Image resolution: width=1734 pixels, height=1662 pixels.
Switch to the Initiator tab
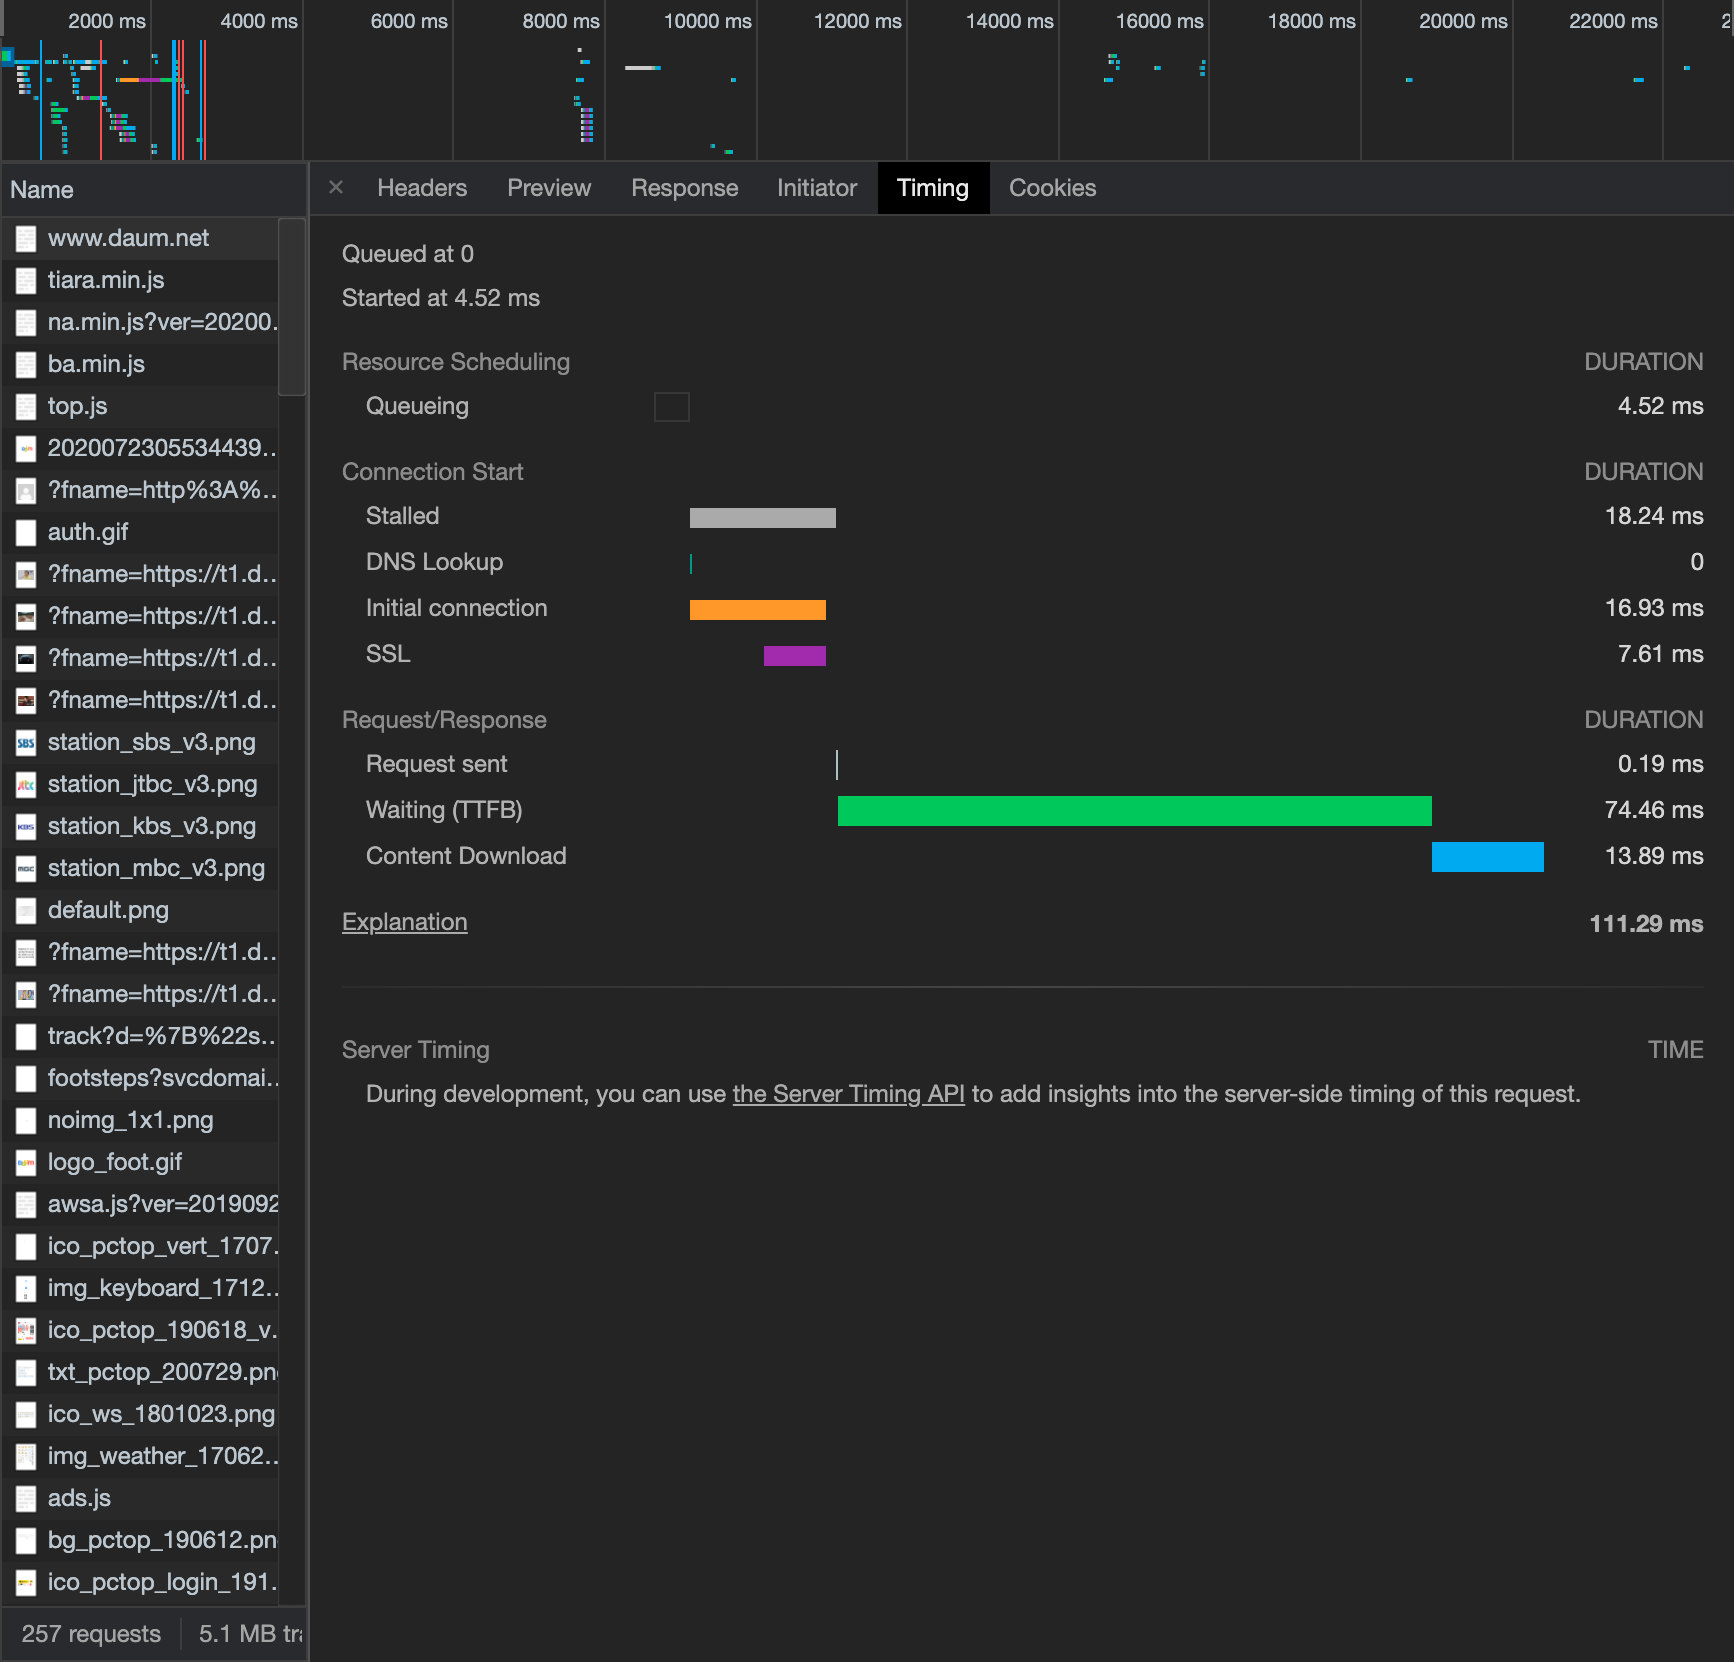(817, 188)
